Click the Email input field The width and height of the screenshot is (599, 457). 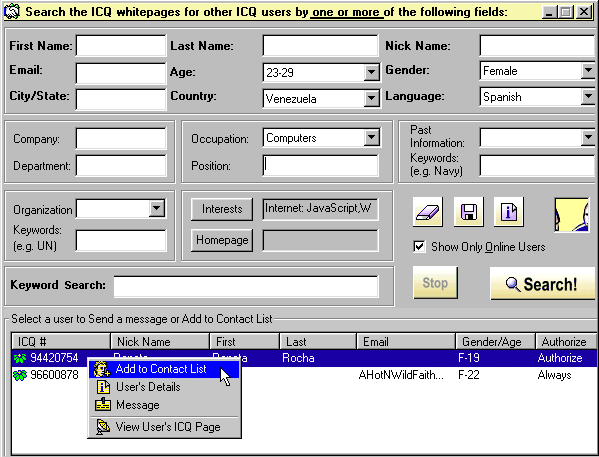(121, 73)
